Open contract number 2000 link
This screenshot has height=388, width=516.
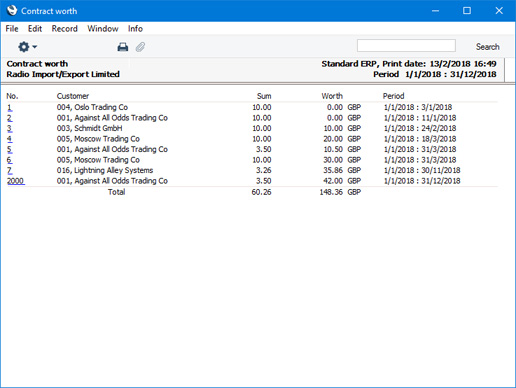tap(16, 181)
